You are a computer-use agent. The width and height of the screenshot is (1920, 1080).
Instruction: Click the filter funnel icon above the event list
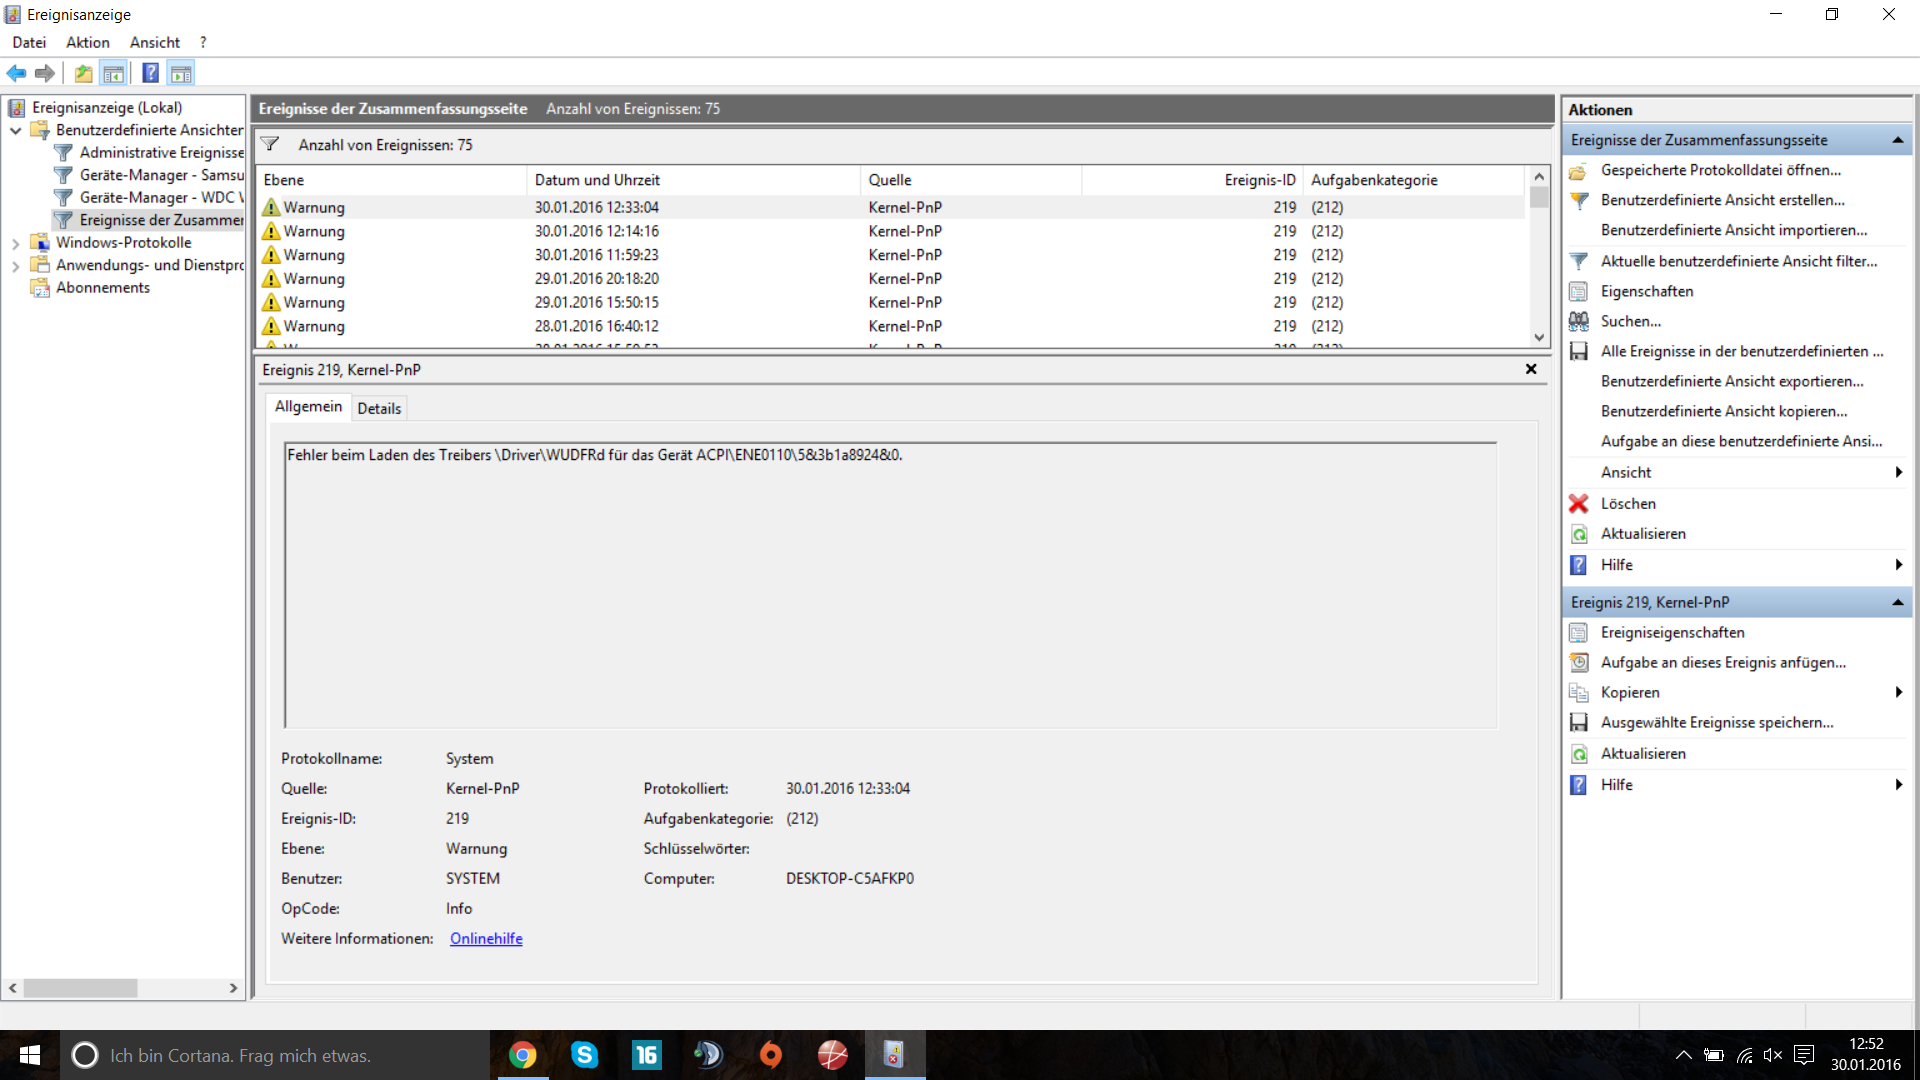point(270,145)
